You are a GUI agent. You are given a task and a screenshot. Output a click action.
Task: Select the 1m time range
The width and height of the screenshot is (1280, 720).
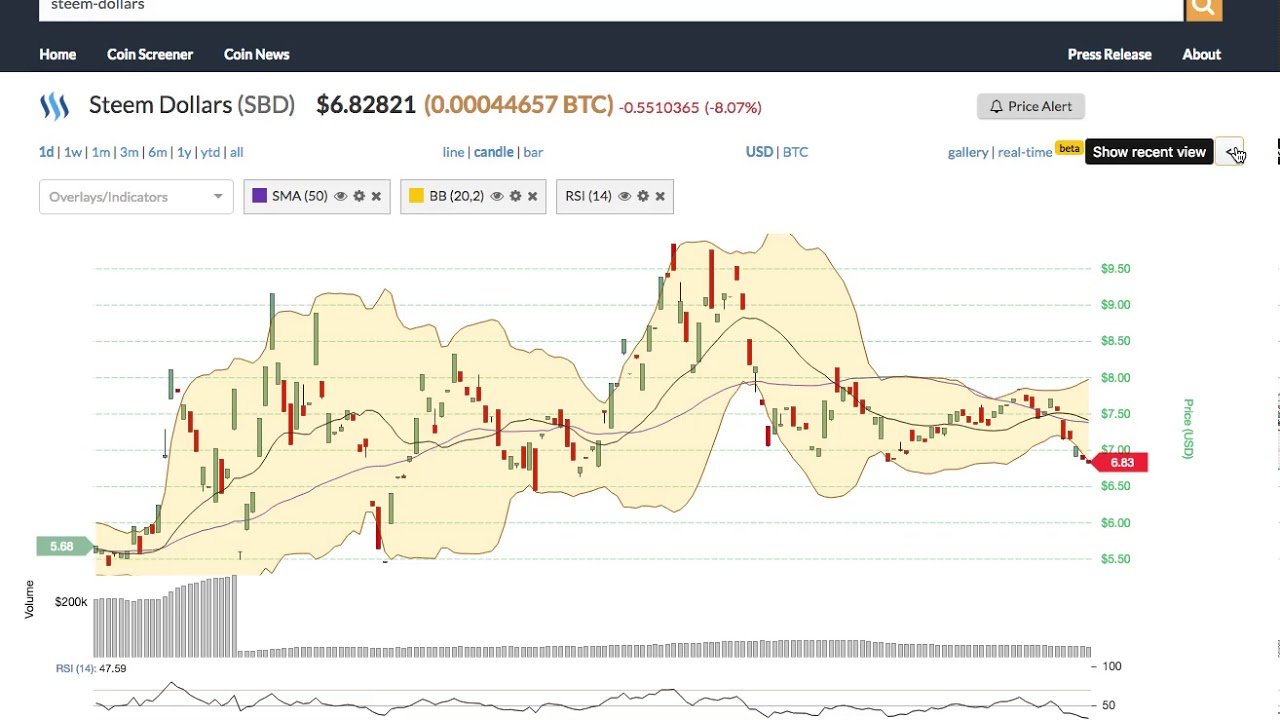pyautogui.click(x=100, y=152)
